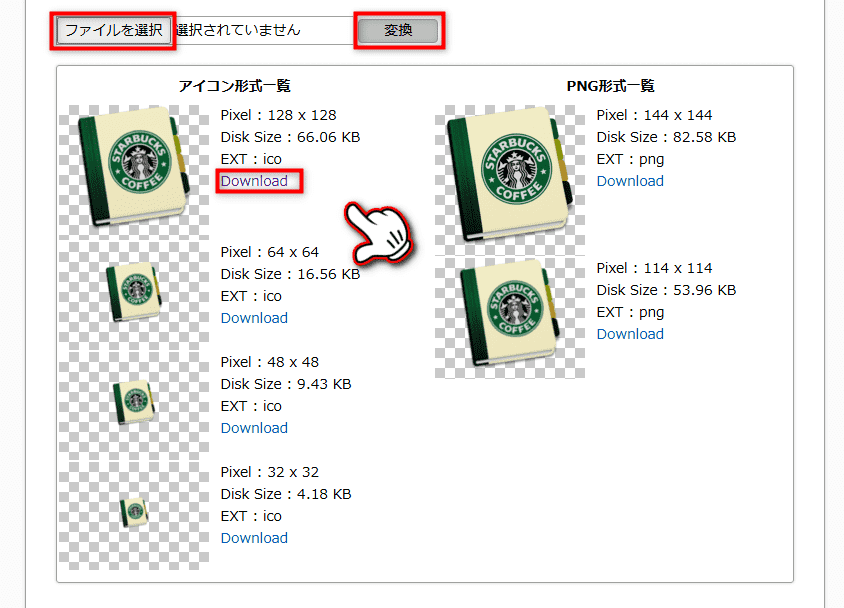This screenshot has height=608, width=844.
Task: Click the text Disk Size：53.96 KB
Action: (666, 290)
